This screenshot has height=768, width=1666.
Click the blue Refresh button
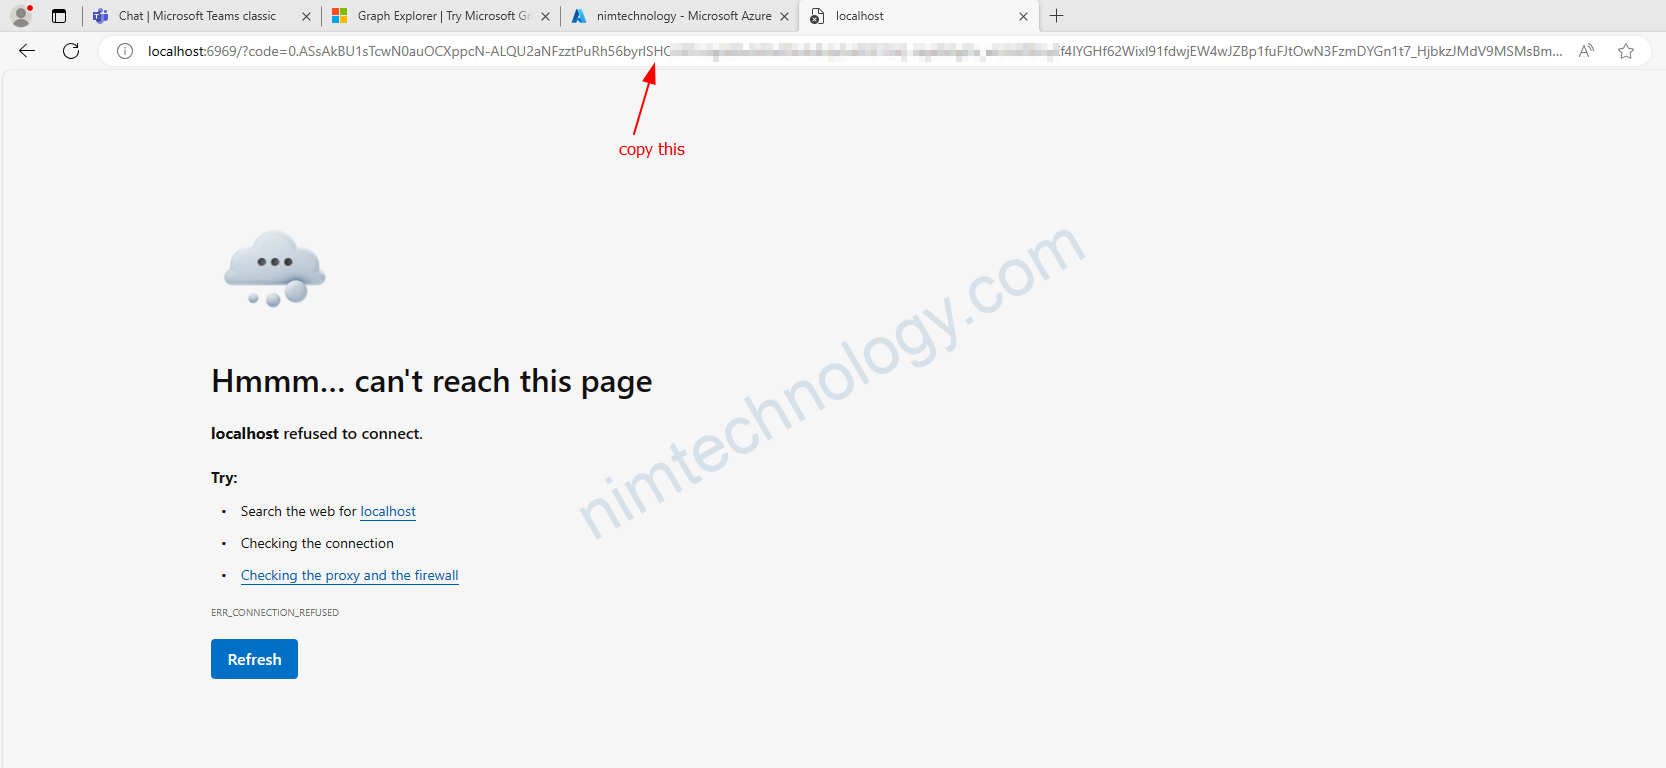pos(254,659)
